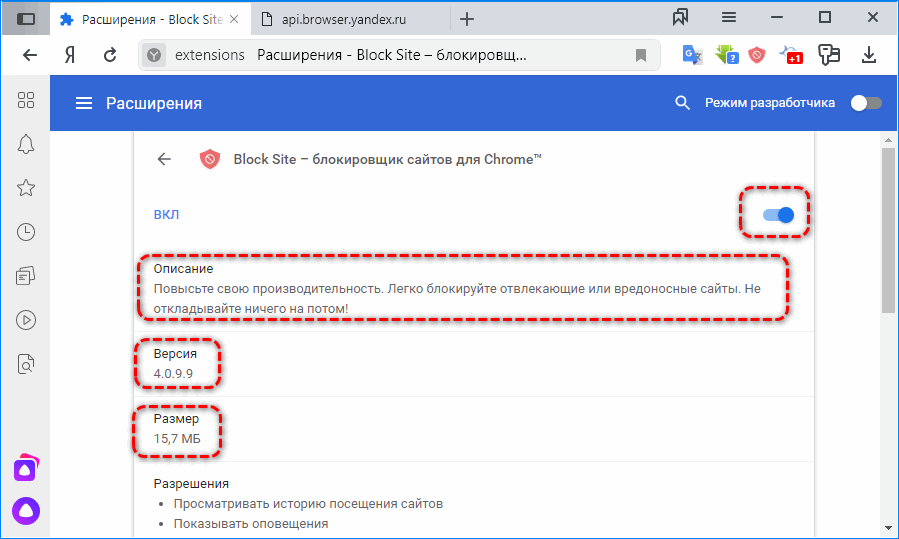The height and width of the screenshot is (539, 899).
Task: Return to extensions list with back arrow
Action: pyautogui.click(x=165, y=159)
